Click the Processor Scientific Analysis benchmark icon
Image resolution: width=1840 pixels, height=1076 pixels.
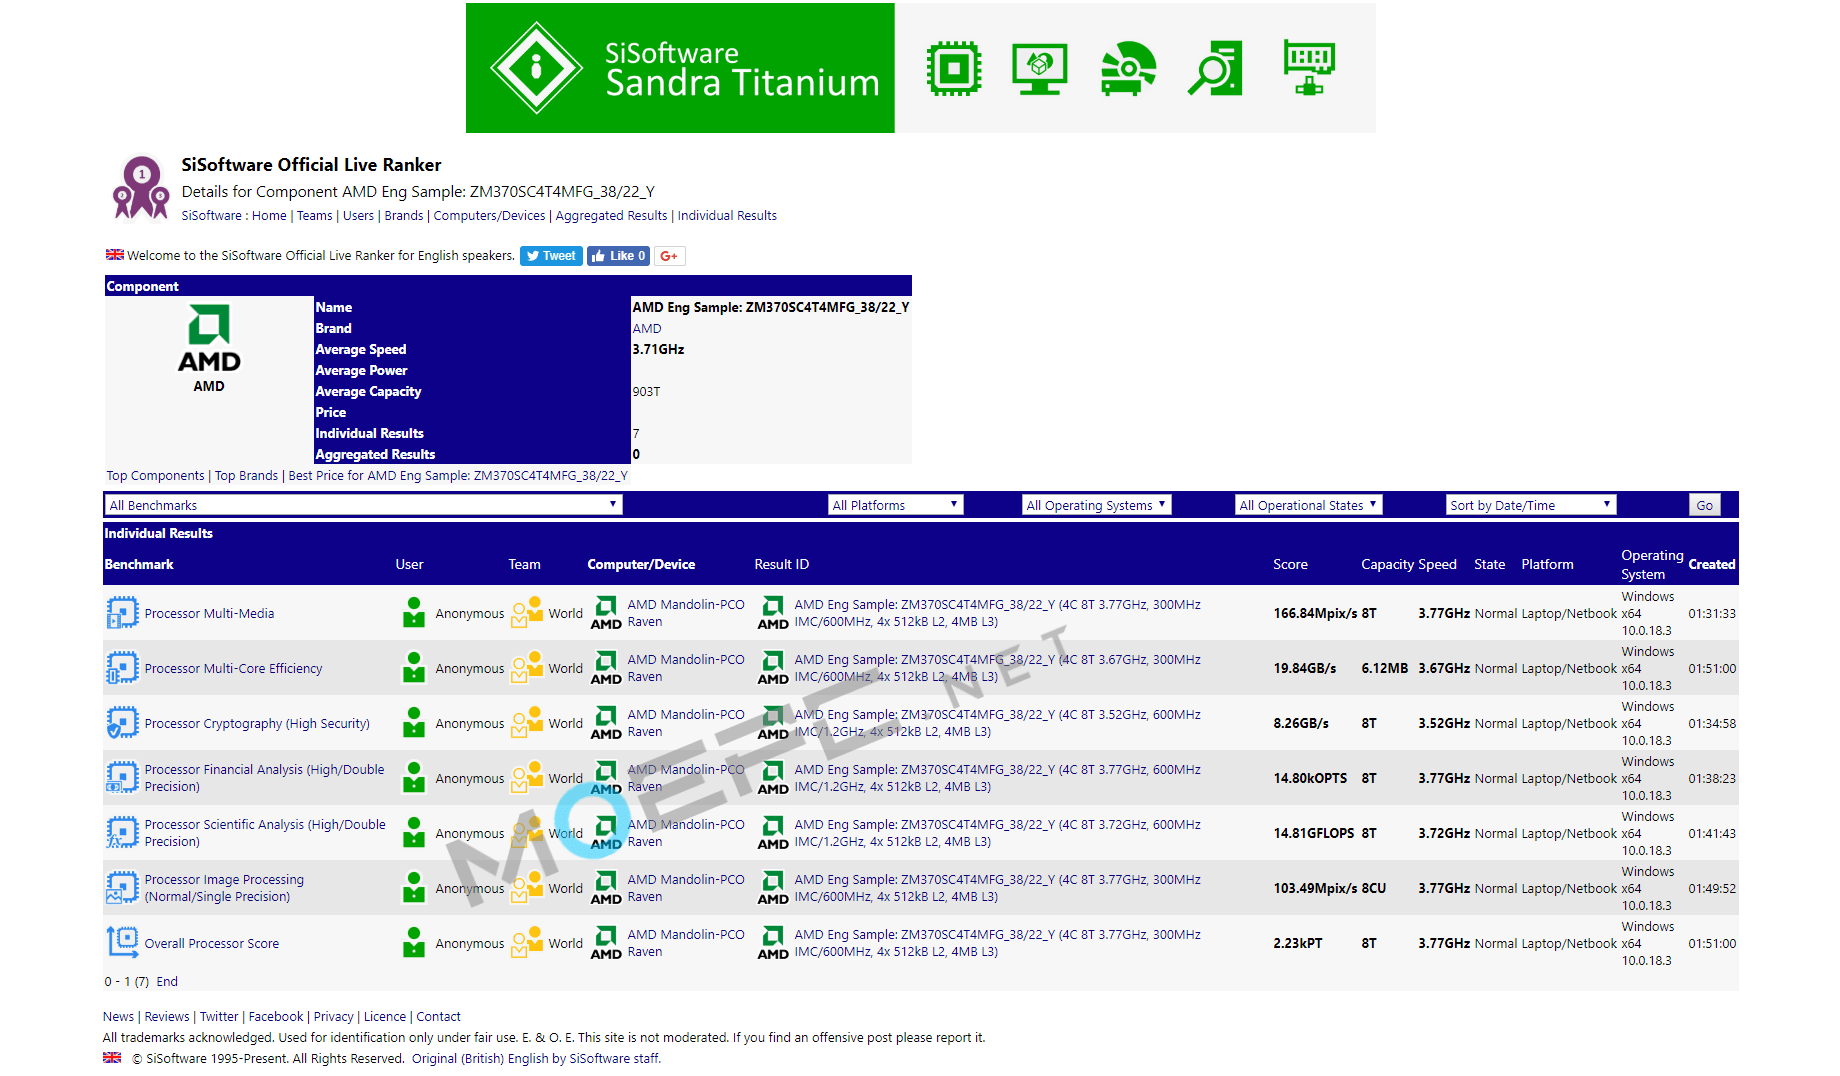[122, 833]
